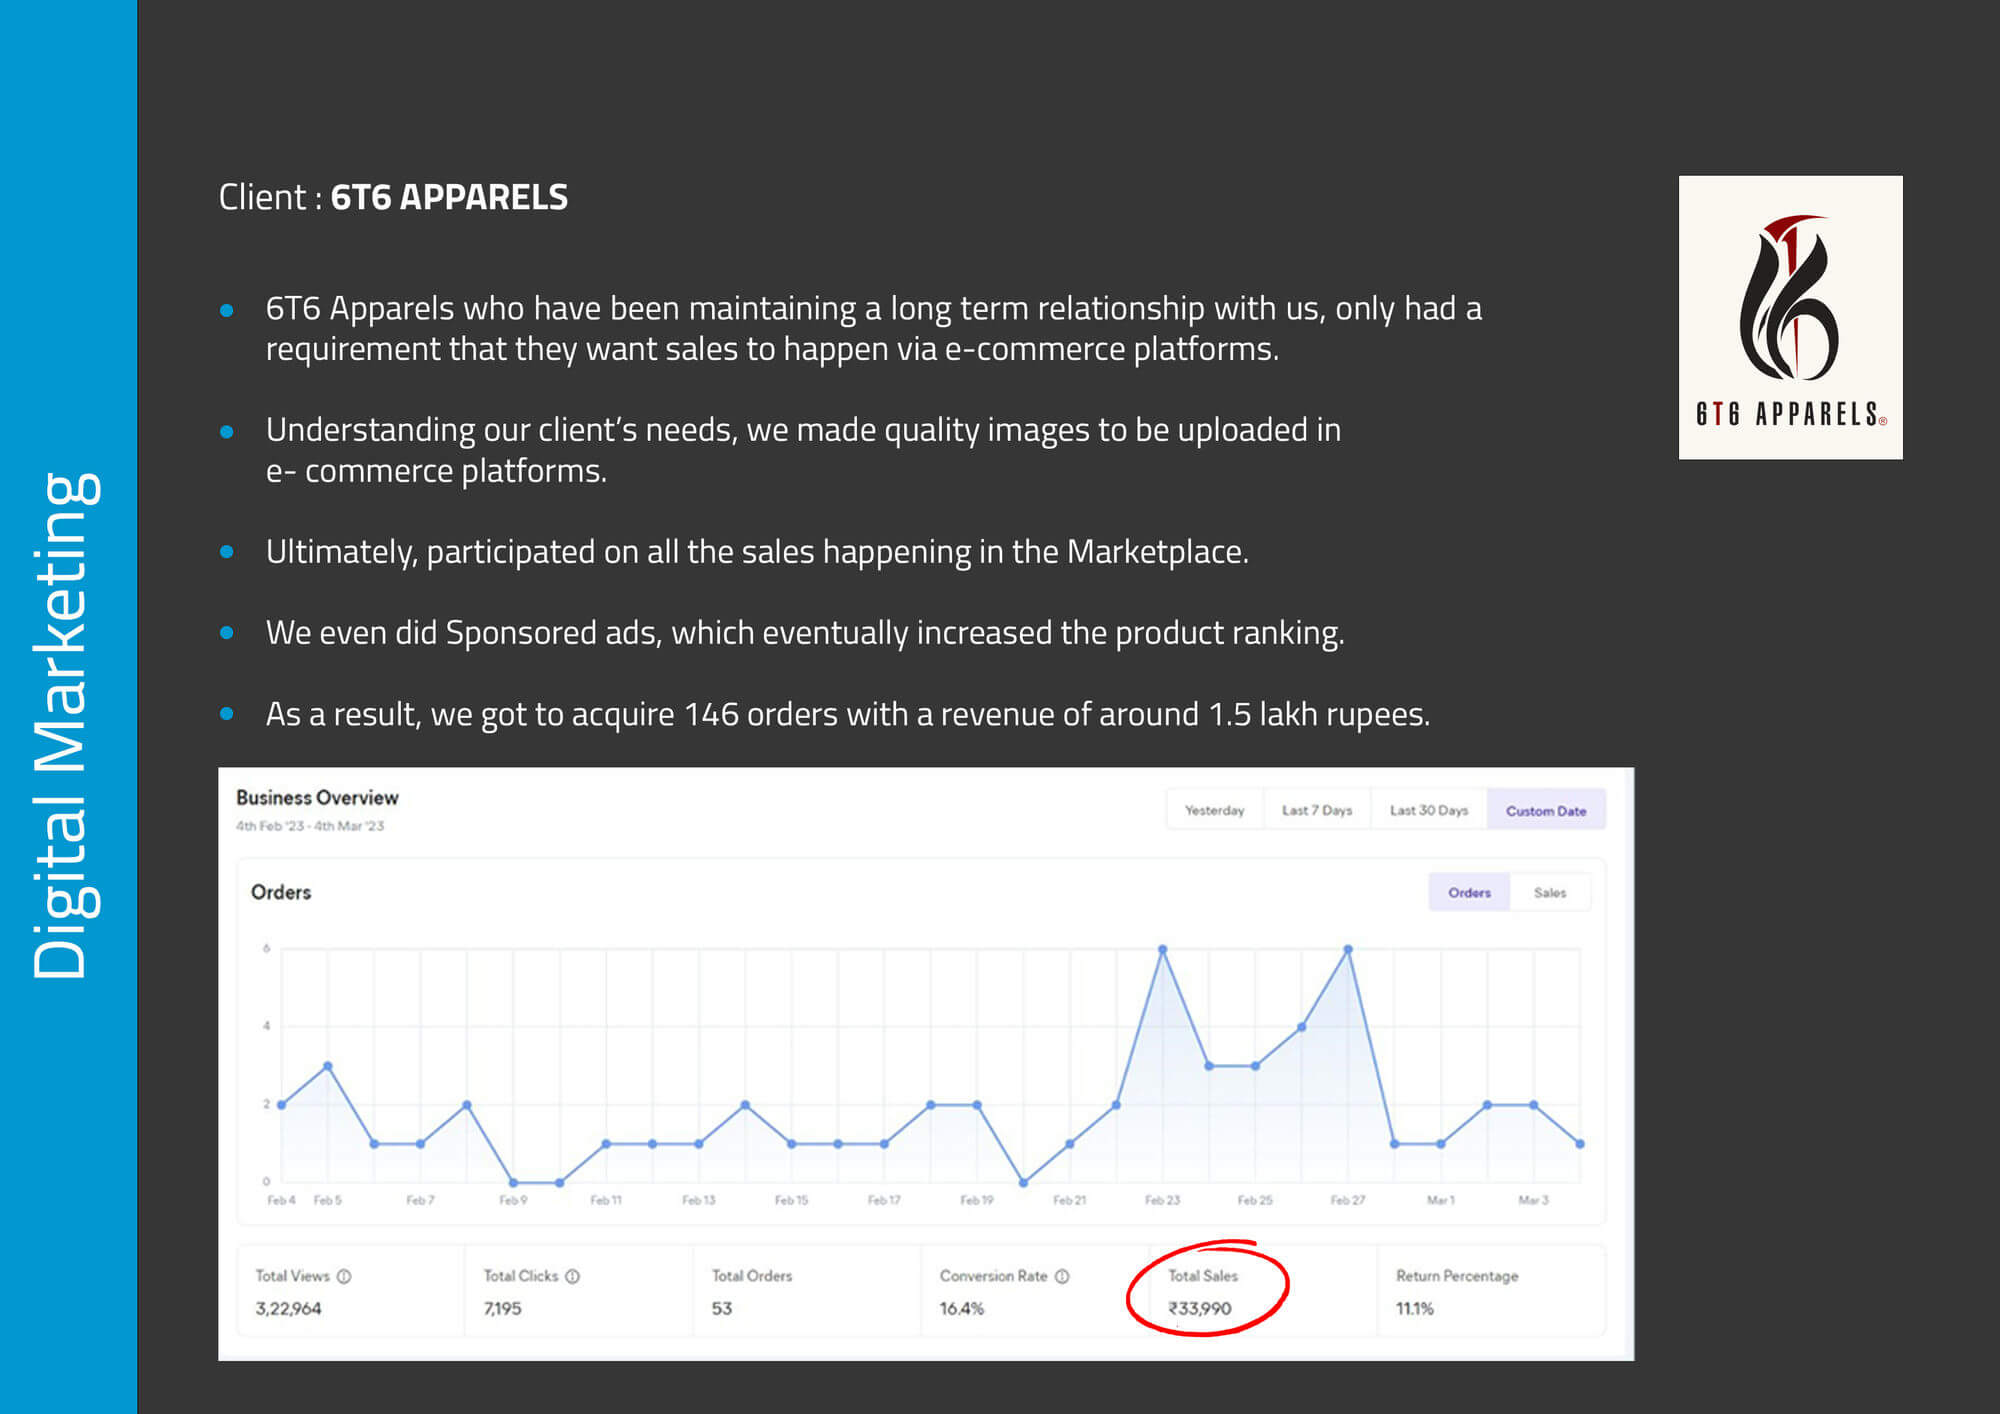
Task: Click the Total Views value 3,22,964
Action: tap(288, 1308)
